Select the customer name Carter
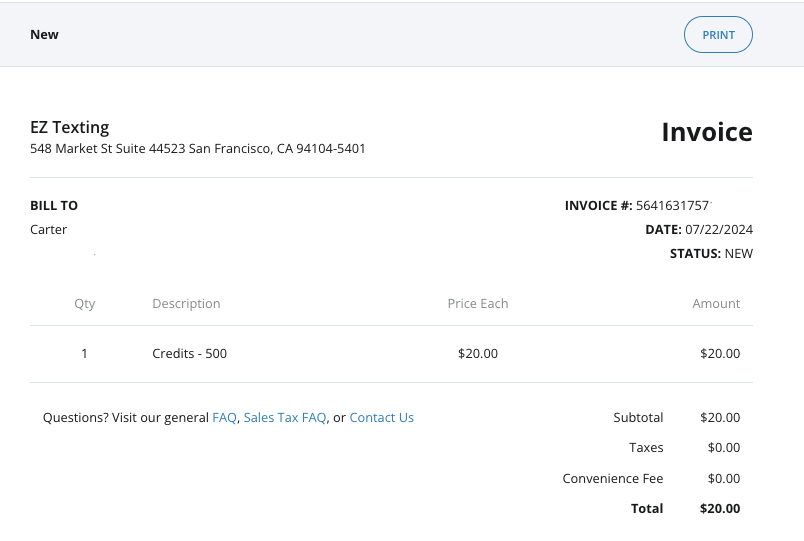The height and width of the screenshot is (541, 804). click(48, 230)
